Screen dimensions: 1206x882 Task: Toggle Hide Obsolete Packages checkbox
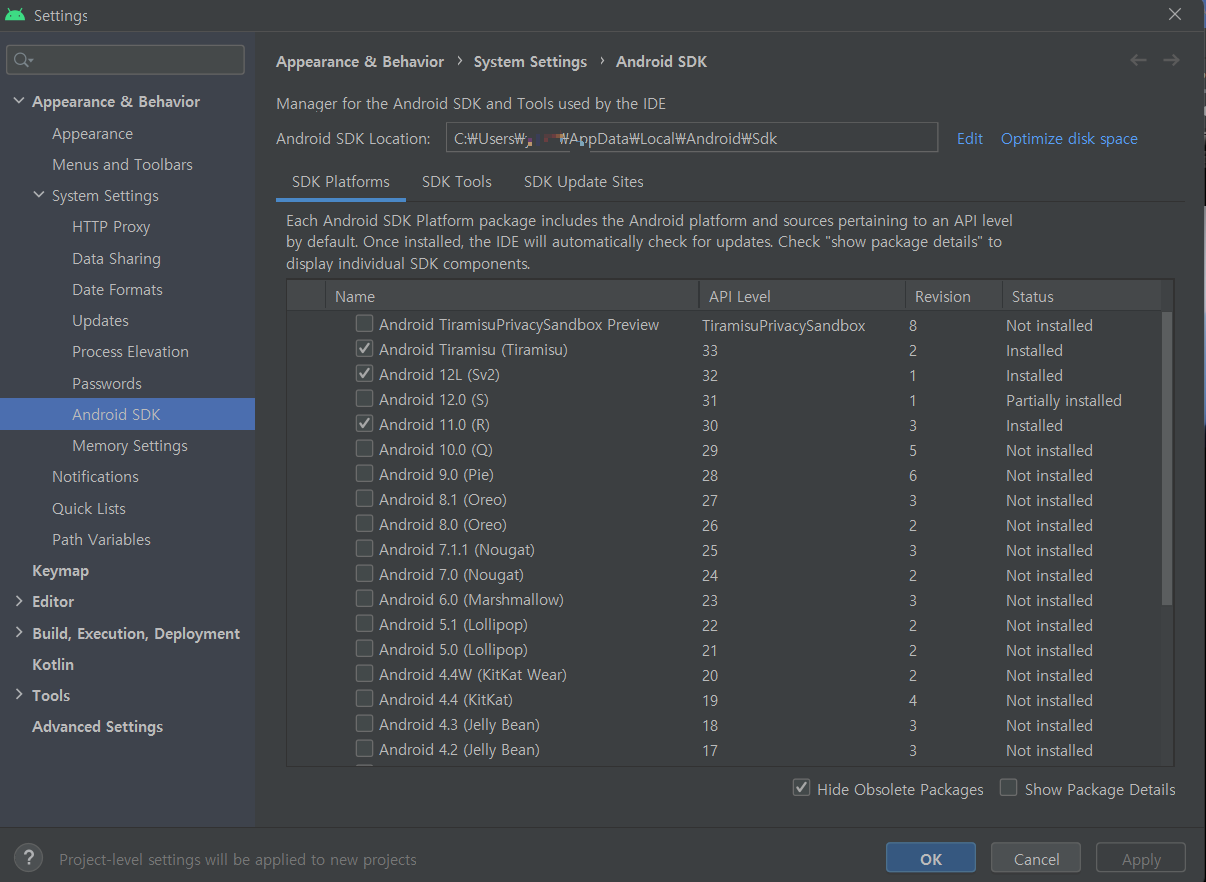801,788
